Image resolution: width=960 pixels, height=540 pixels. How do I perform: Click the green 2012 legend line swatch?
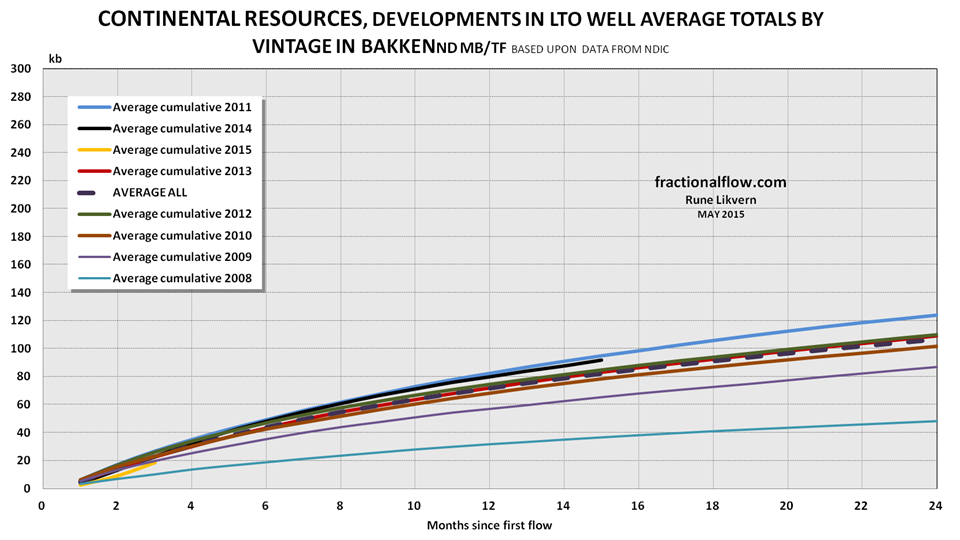pyautogui.click(x=91, y=214)
